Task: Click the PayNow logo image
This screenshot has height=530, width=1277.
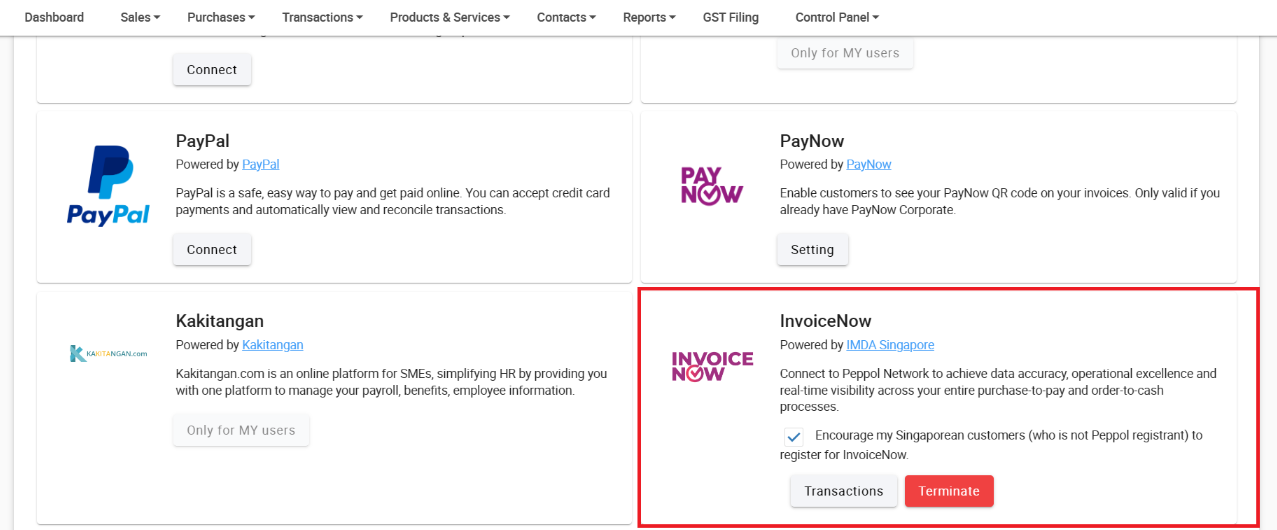Action: coord(711,186)
